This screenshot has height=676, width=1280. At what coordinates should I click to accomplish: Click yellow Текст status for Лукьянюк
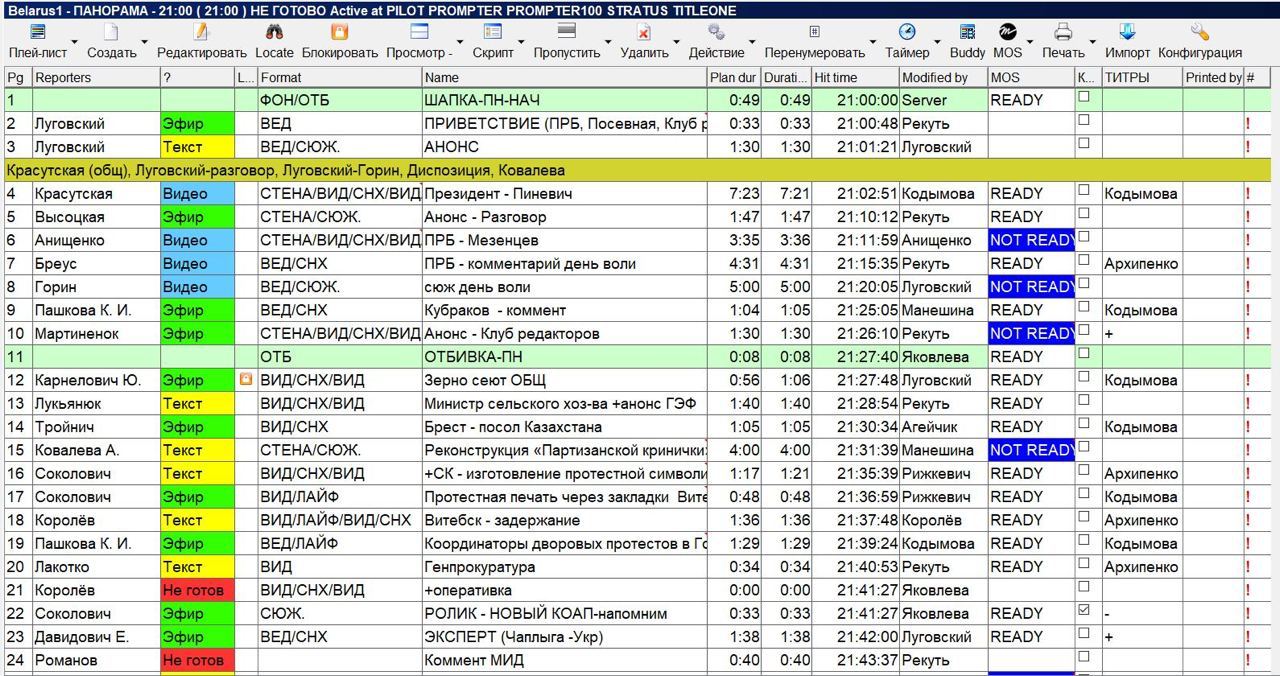click(x=197, y=404)
